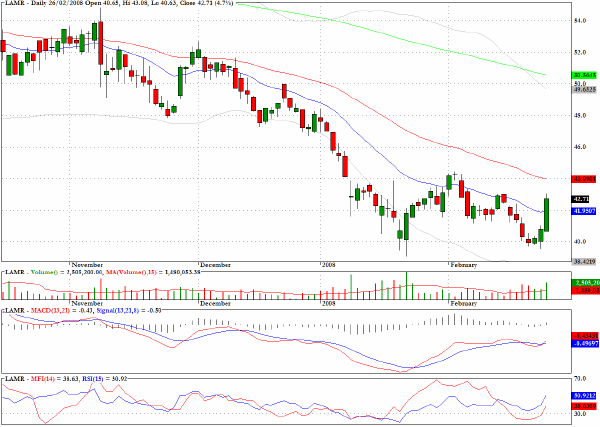Click the blue 41.9507 moving-average price tag

pos(585,211)
